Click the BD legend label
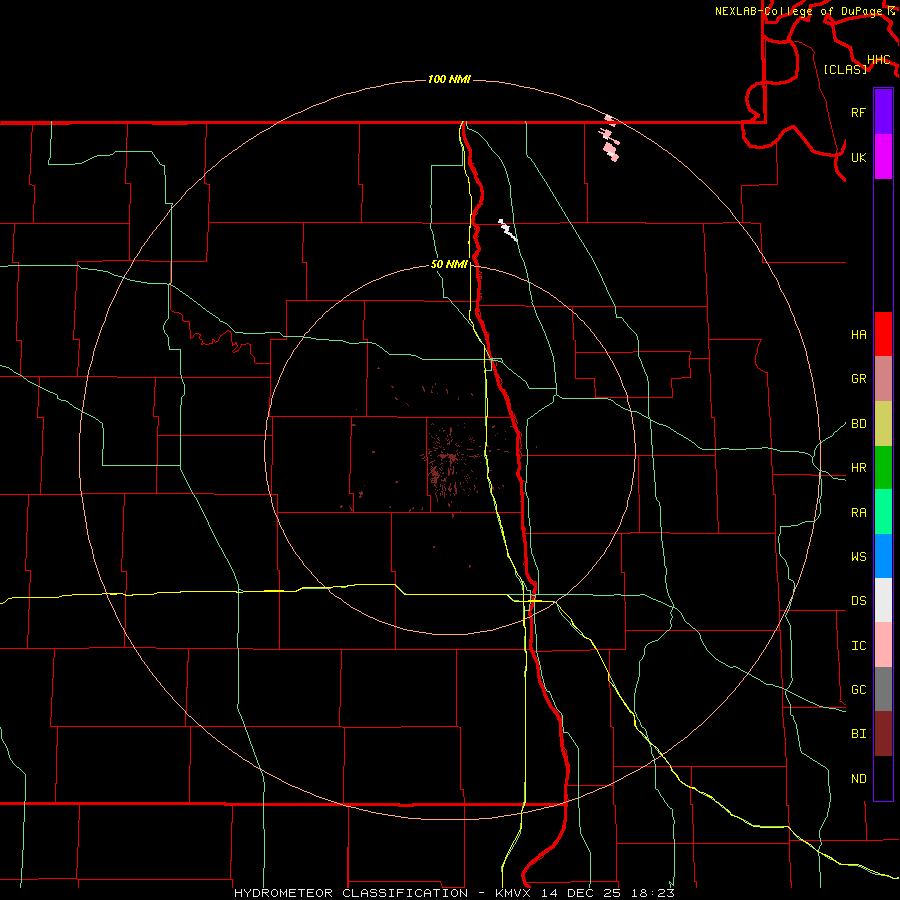The width and height of the screenshot is (900, 900). (x=858, y=424)
